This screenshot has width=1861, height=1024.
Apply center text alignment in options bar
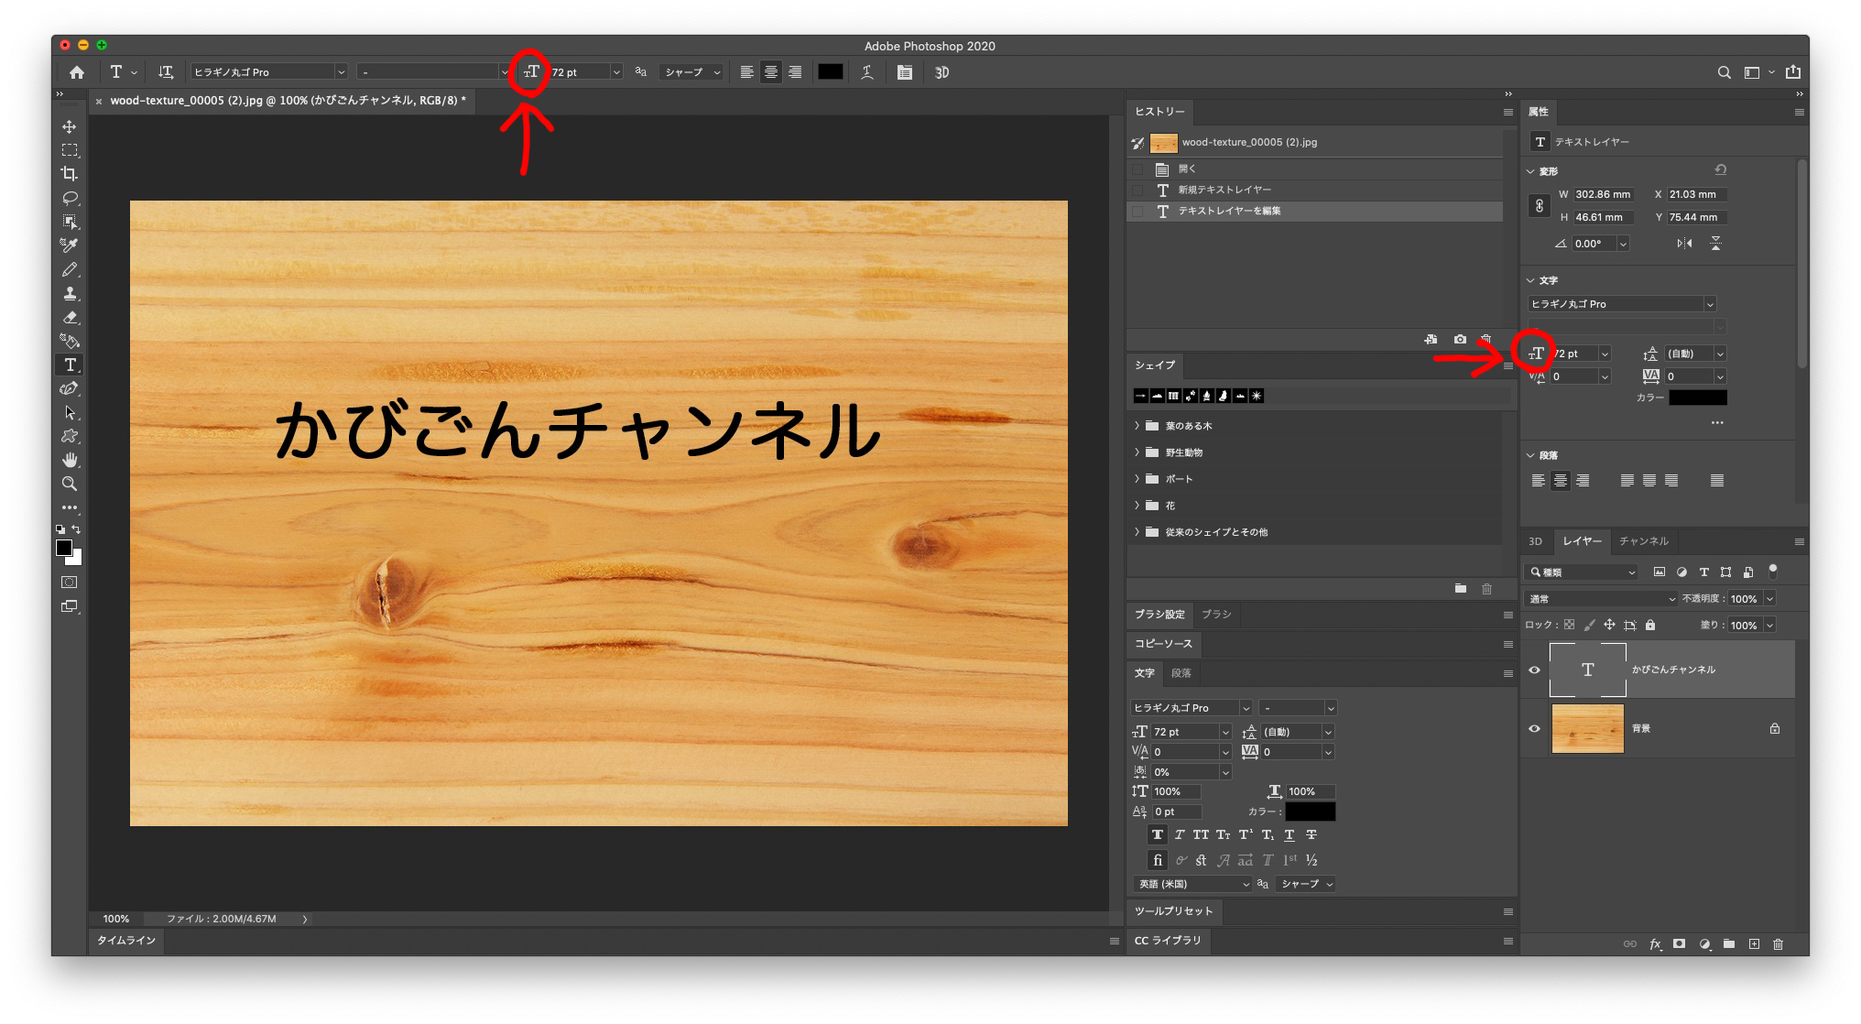pyautogui.click(x=770, y=71)
